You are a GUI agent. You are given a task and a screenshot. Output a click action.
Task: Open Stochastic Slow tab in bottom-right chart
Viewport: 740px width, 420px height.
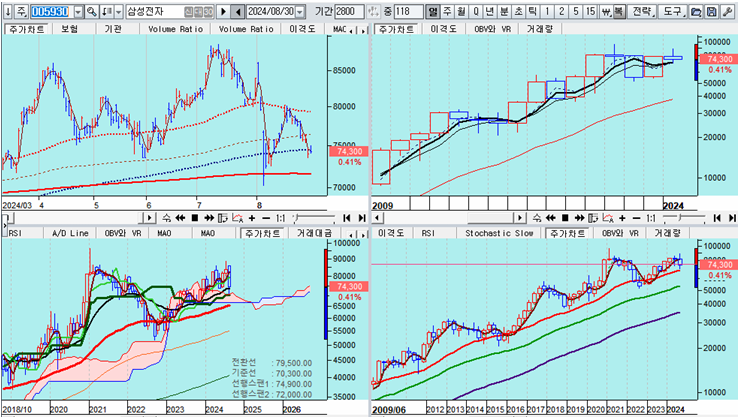click(x=499, y=233)
